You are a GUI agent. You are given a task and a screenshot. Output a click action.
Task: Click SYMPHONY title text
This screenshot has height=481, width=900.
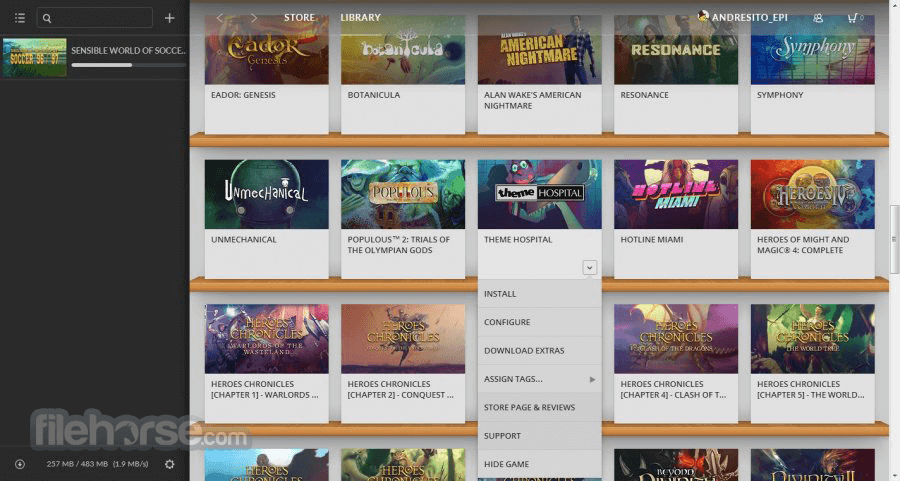780,95
